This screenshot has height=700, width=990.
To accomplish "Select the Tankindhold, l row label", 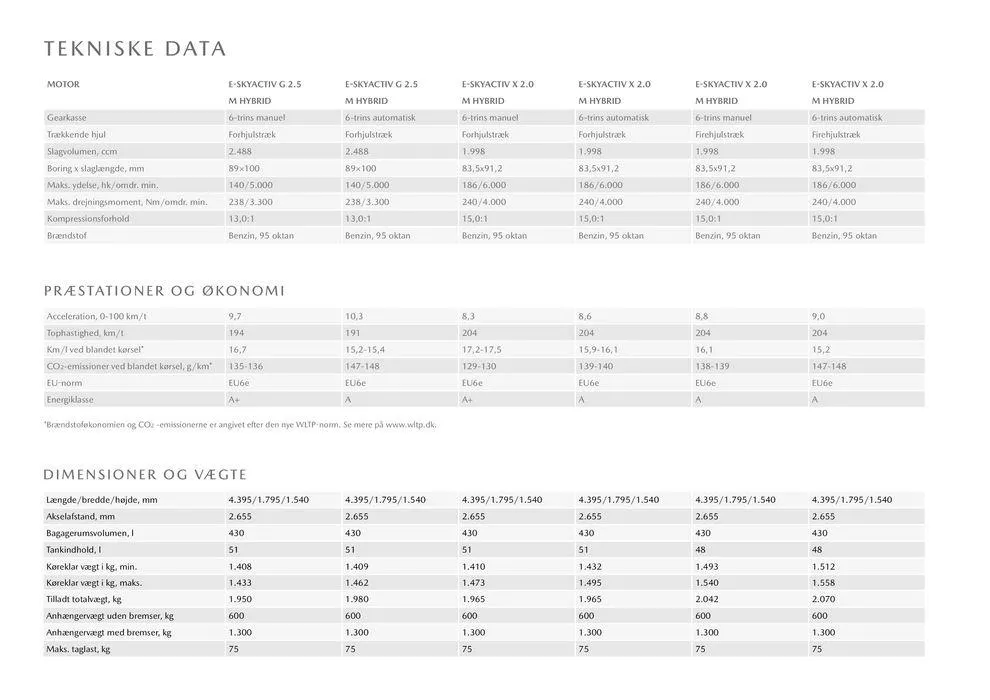I will pos(73,550).
